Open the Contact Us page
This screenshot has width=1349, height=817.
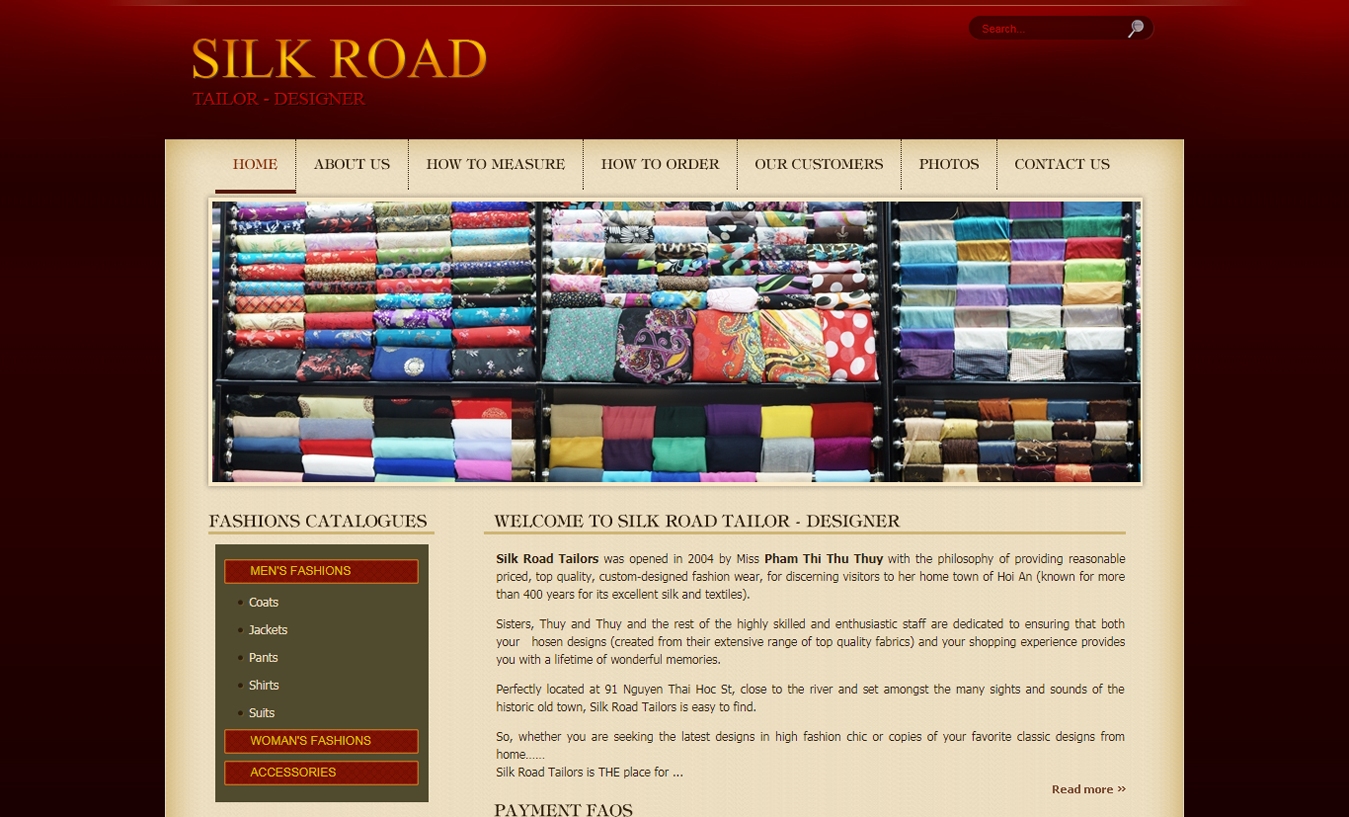1061,165
